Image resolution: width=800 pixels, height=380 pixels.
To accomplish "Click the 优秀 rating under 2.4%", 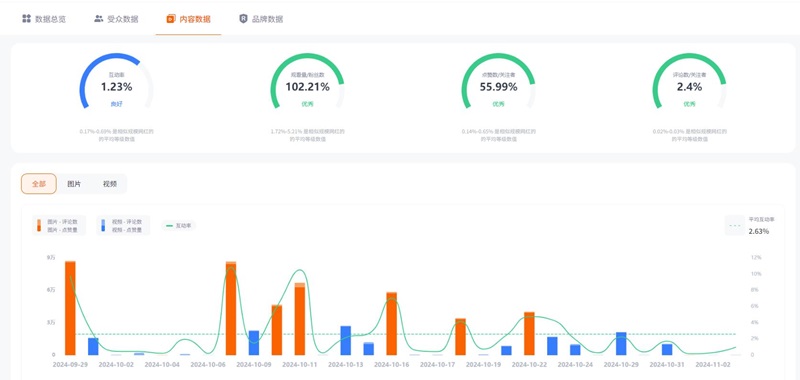I will [x=689, y=104].
